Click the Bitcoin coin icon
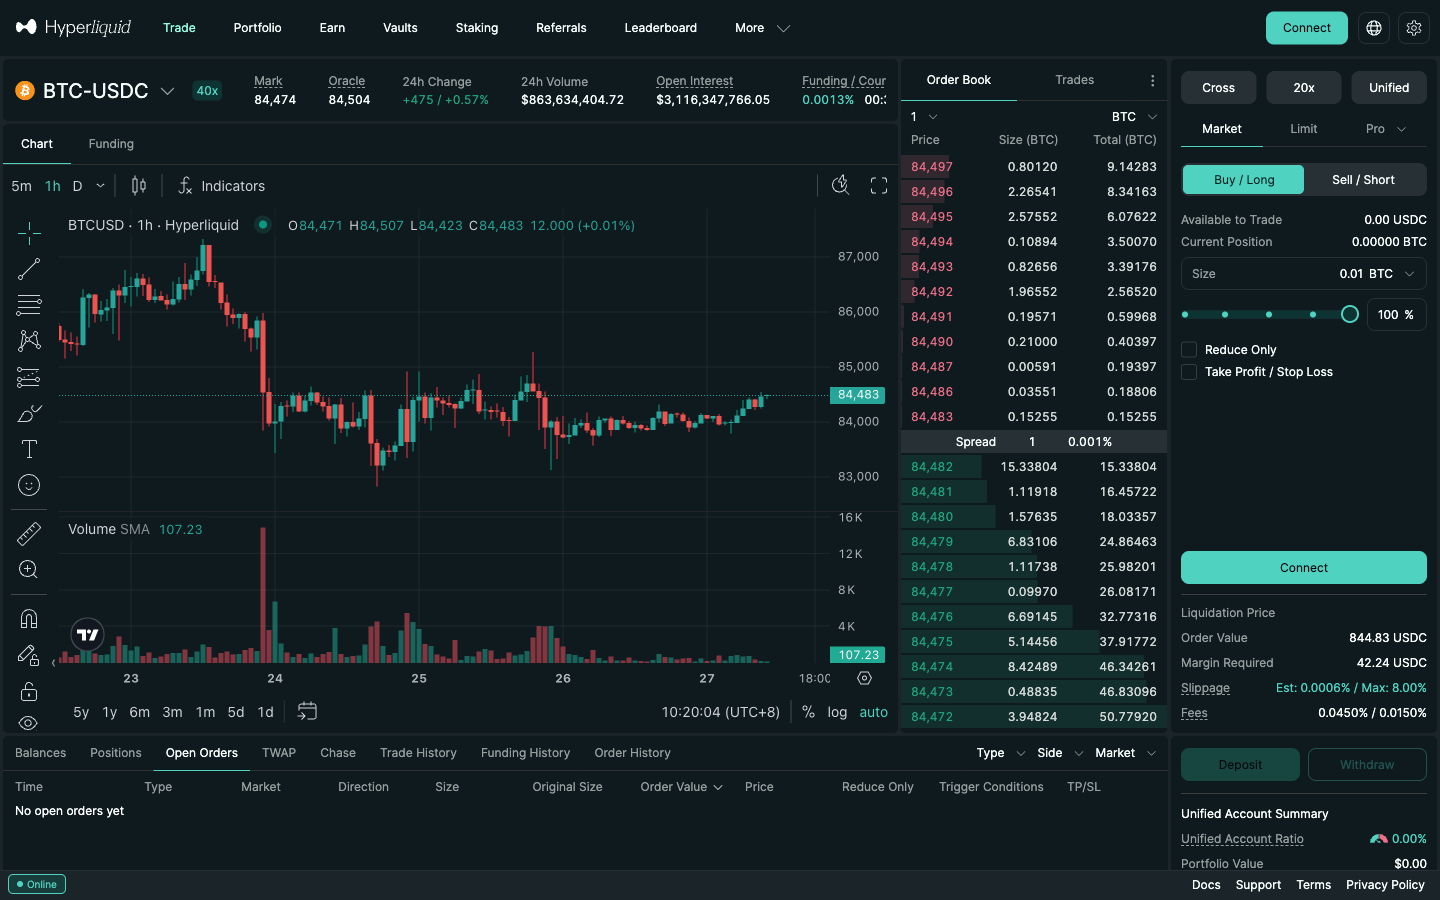Image resolution: width=1440 pixels, height=900 pixels. coord(25,91)
